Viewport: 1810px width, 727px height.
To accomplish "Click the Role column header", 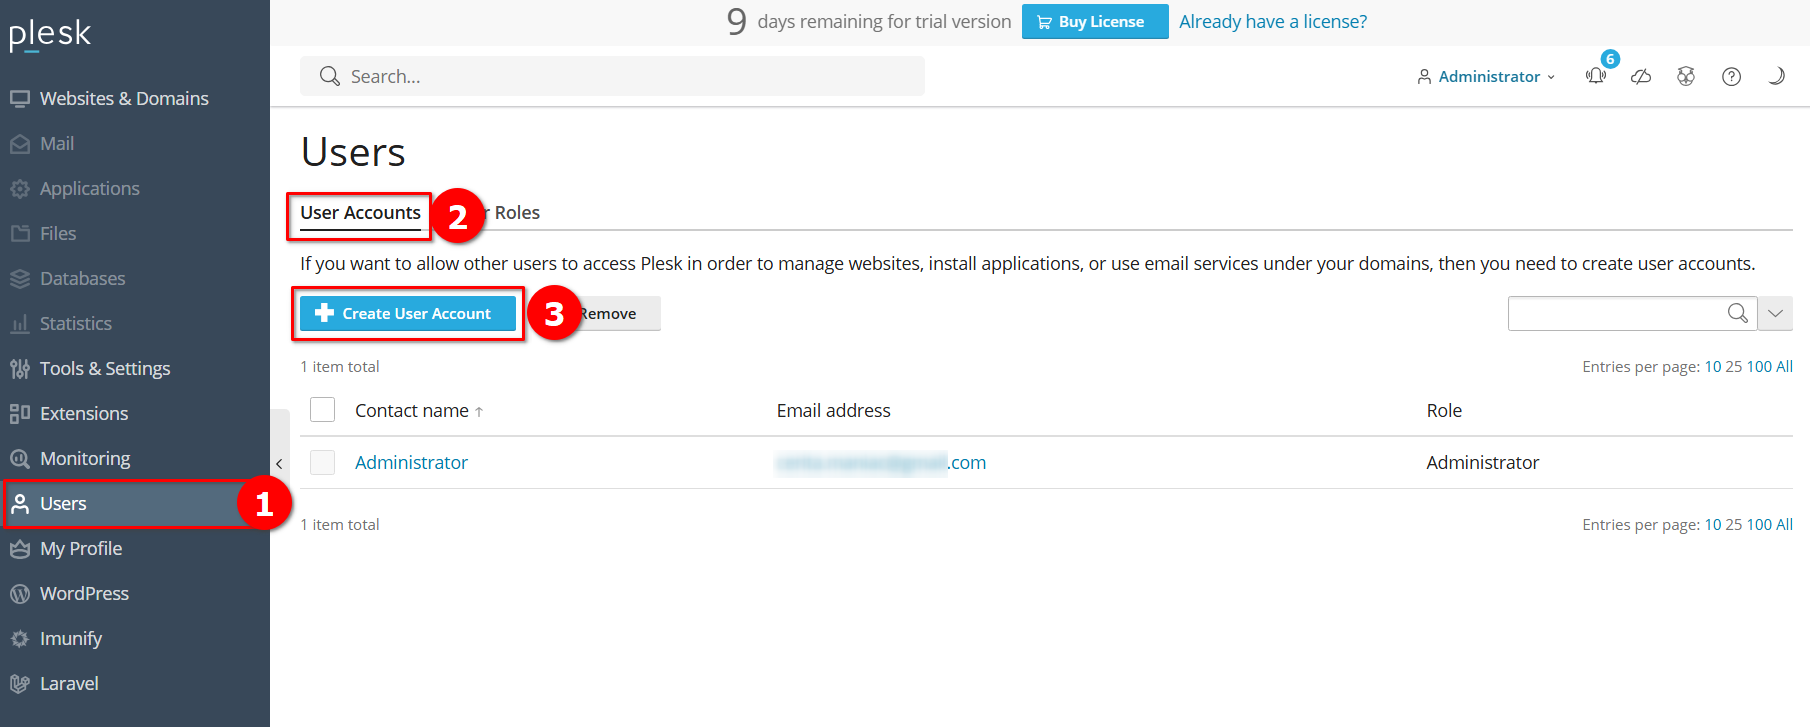I will click(1444, 411).
